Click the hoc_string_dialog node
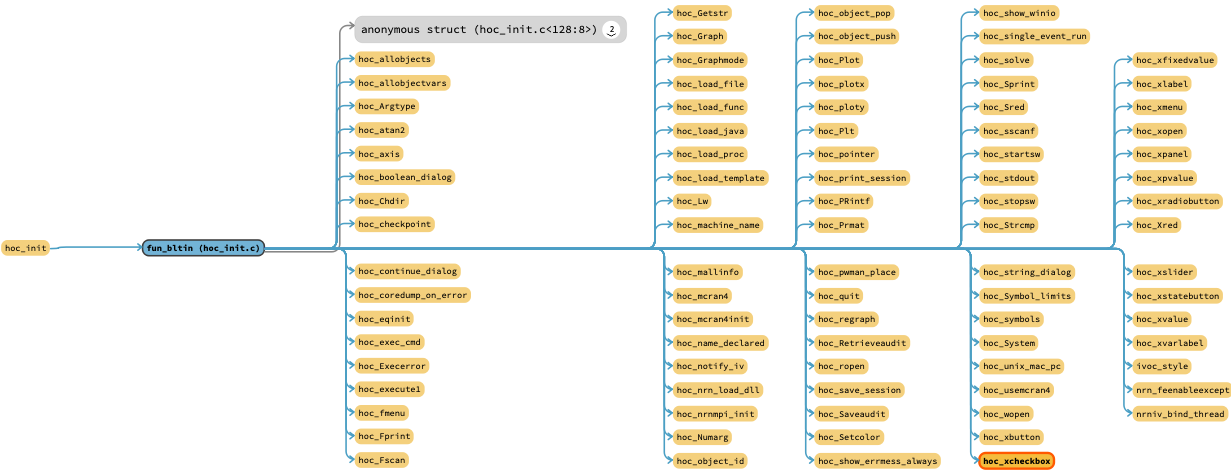The height and width of the screenshot is (472, 1231). (1026, 272)
